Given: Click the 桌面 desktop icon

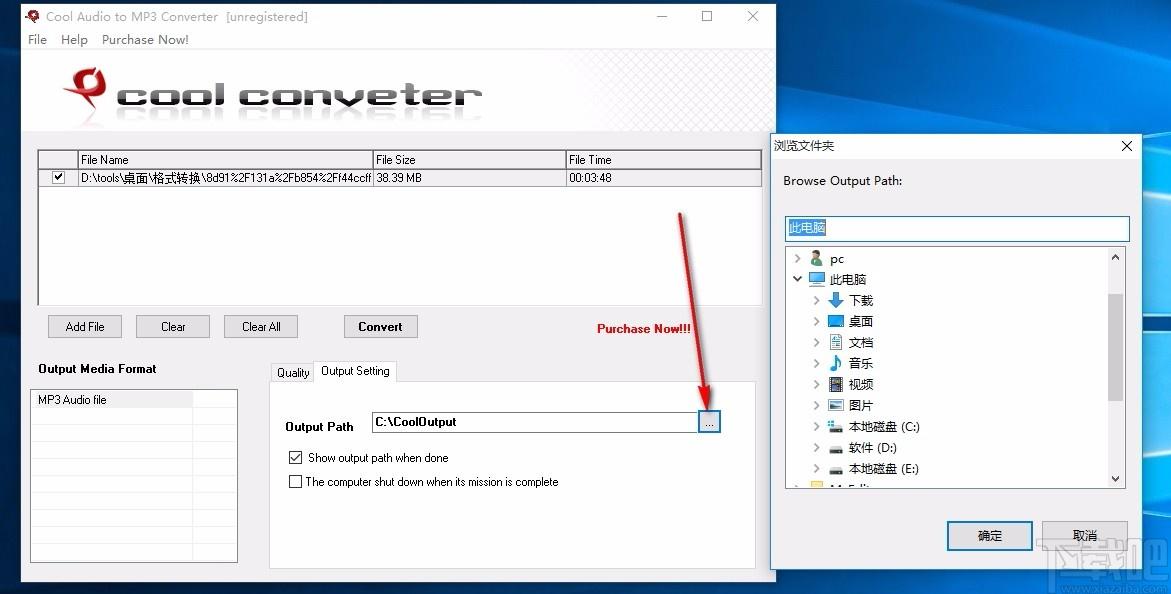Looking at the screenshot, I should pyautogui.click(x=836, y=321).
